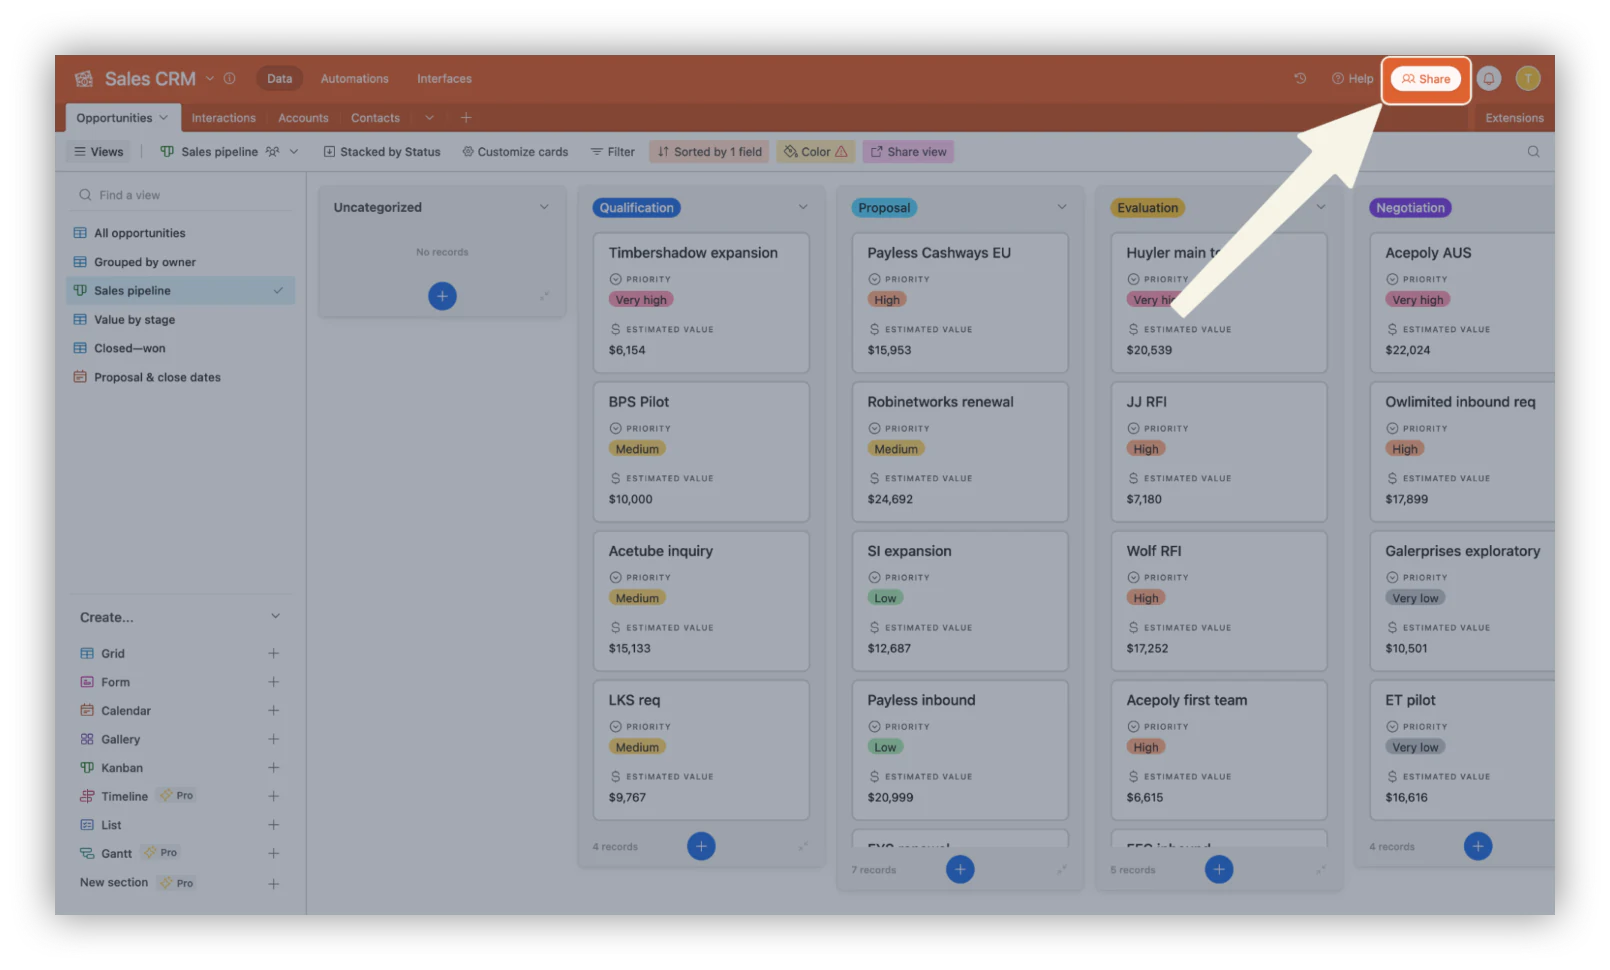Click the Share view button
The image size is (1610, 970).
click(908, 152)
